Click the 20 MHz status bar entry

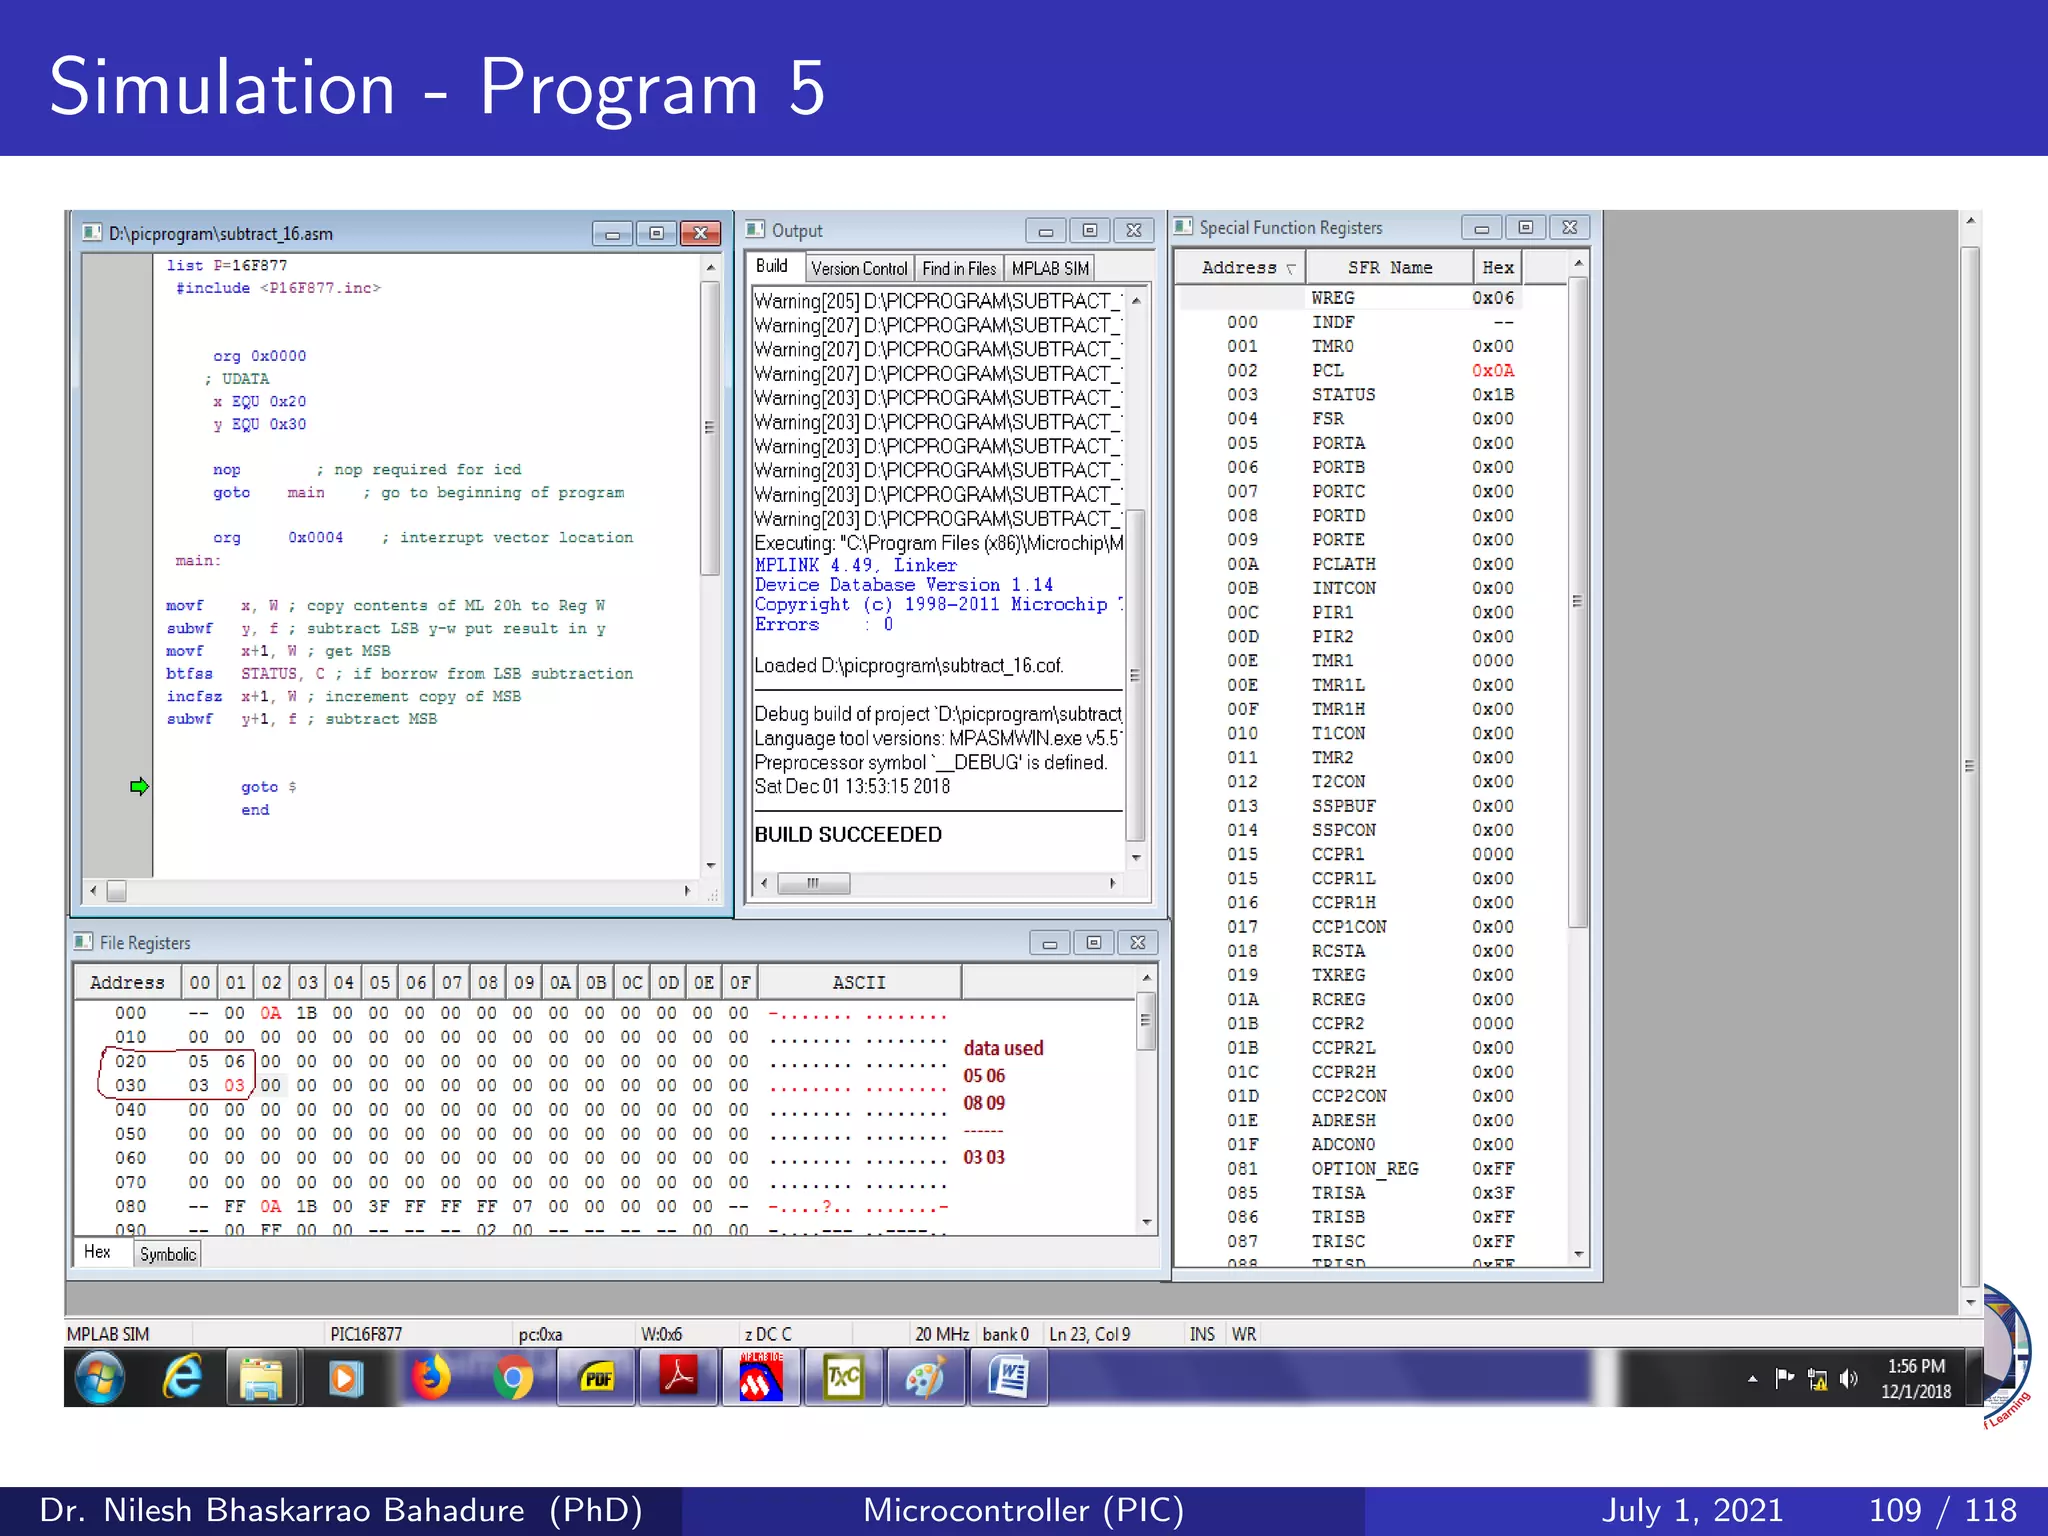[x=942, y=1334]
